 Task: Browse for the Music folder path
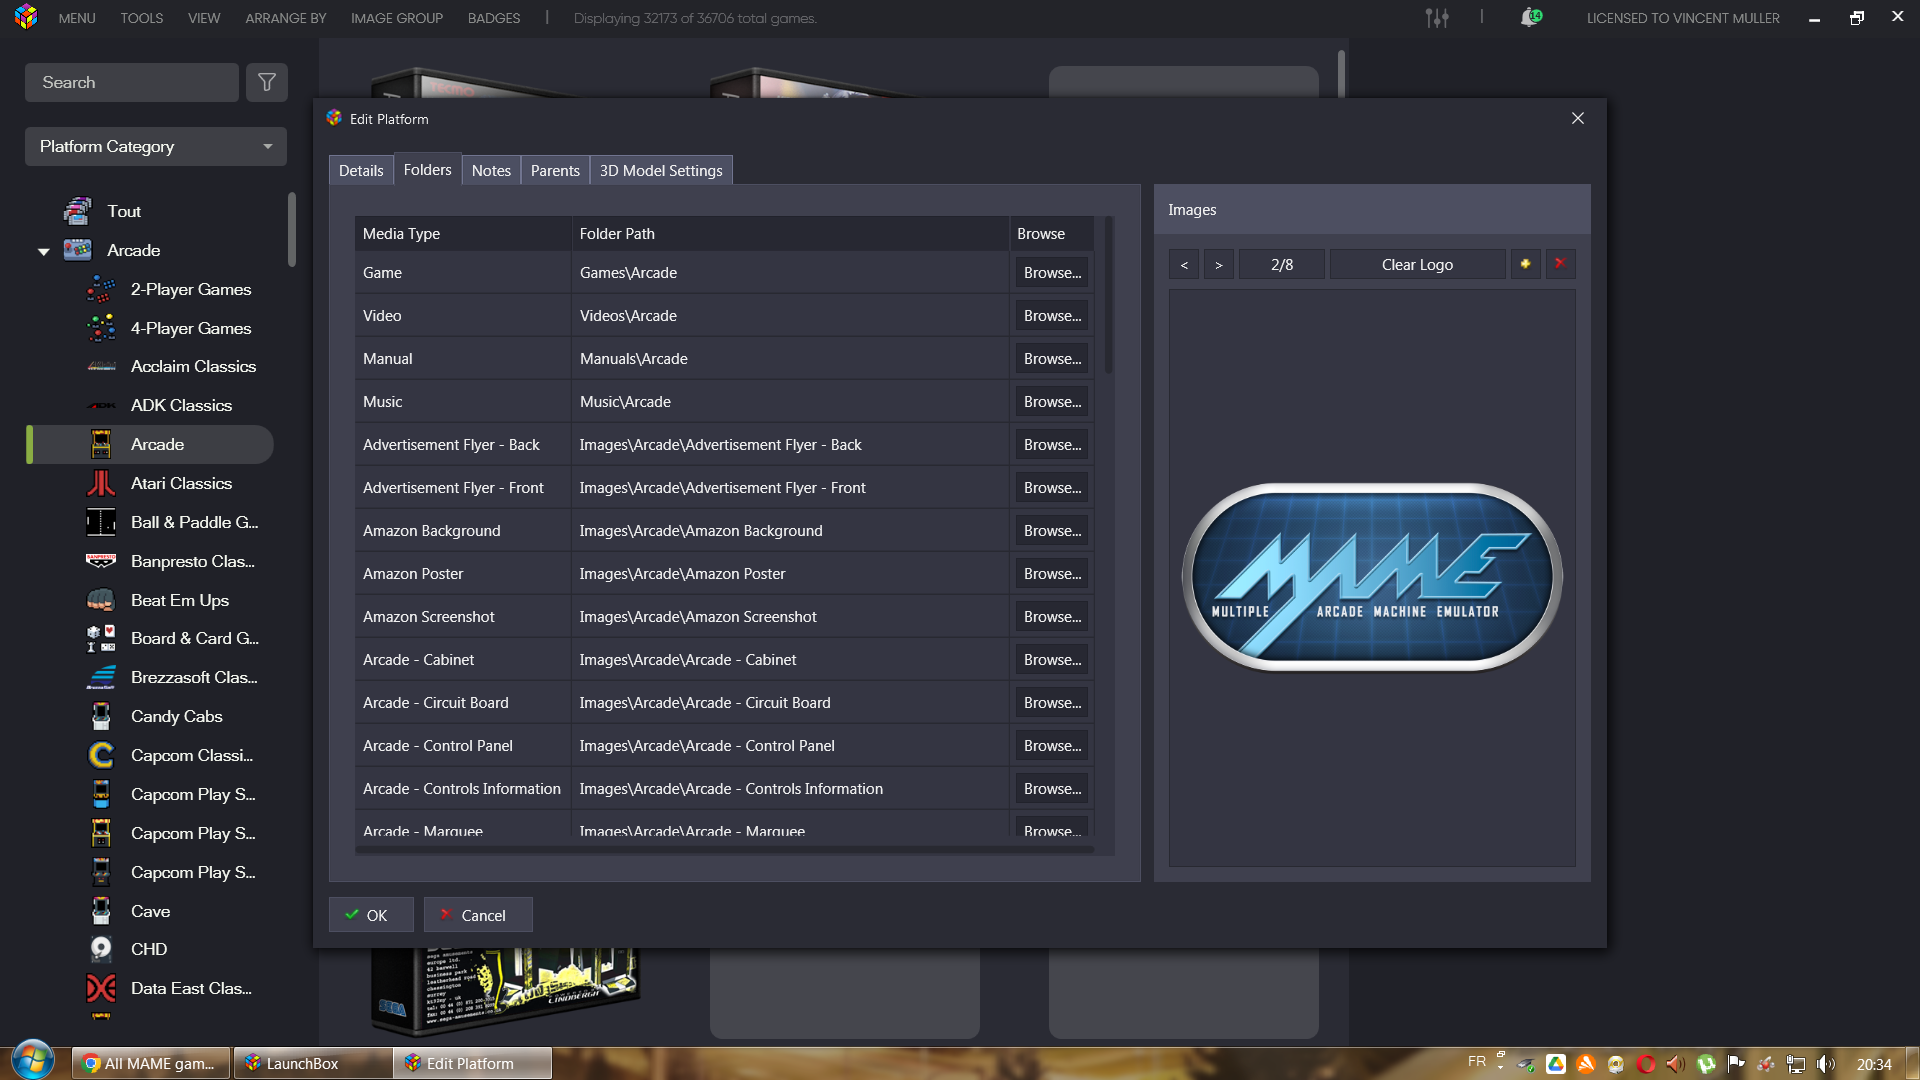point(1052,401)
